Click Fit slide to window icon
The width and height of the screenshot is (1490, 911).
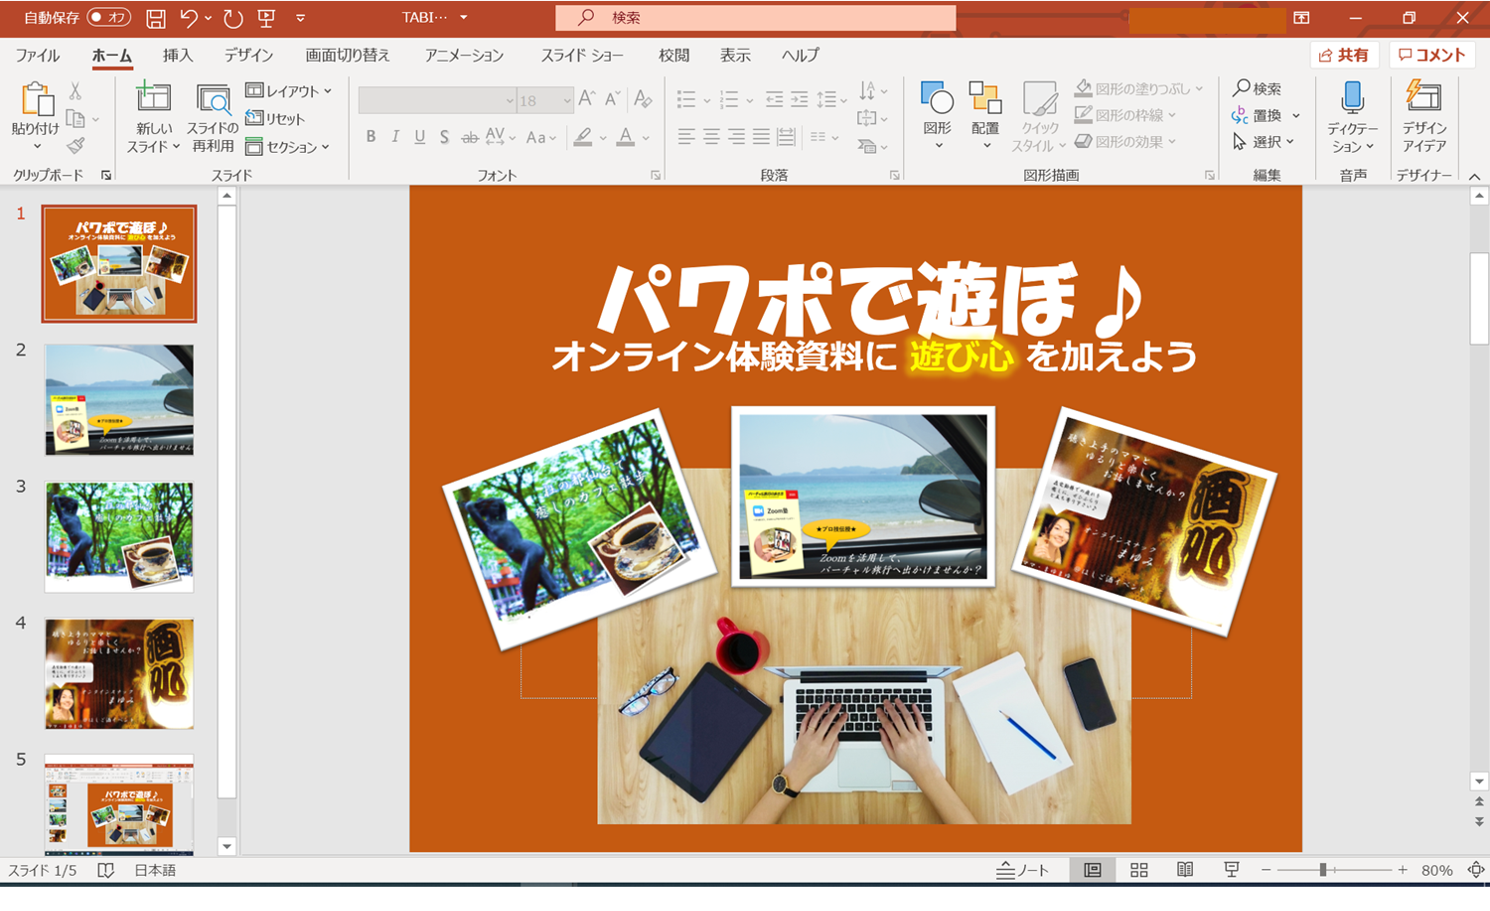click(1475, 870)
